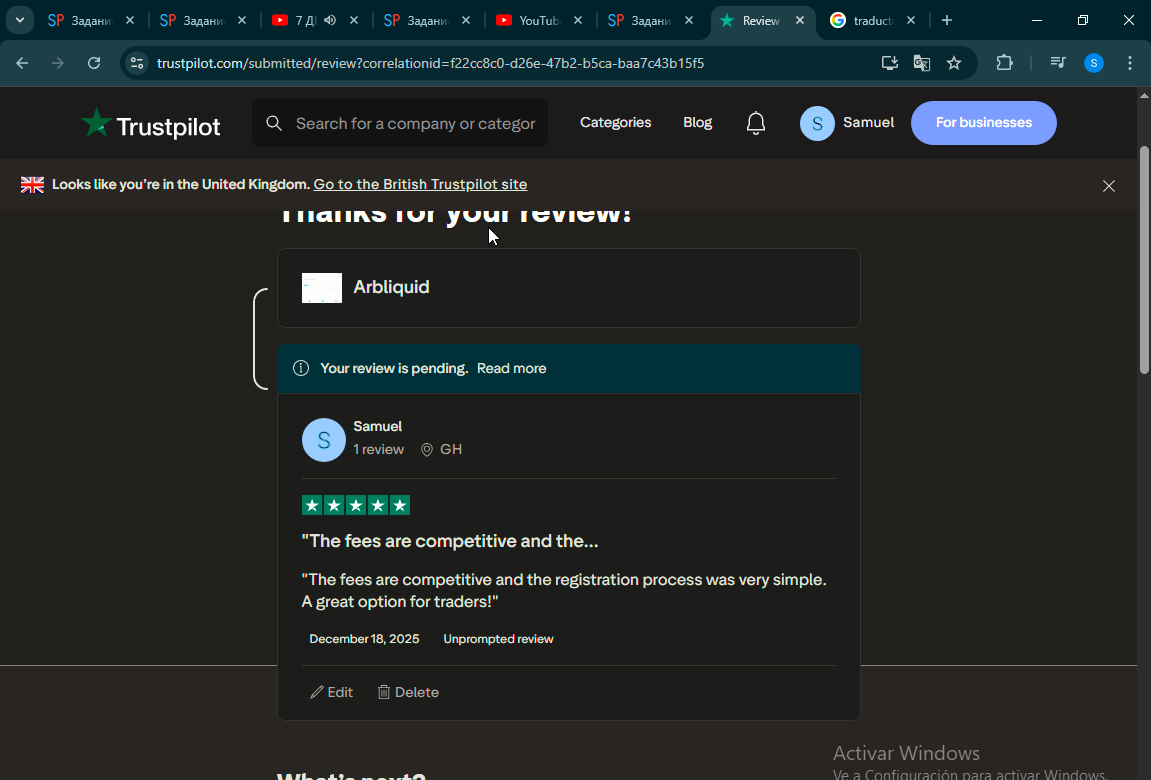This screenshot has height=780, width=1151.
Task: Go forward in browser history
Action: tap(57, 63)
